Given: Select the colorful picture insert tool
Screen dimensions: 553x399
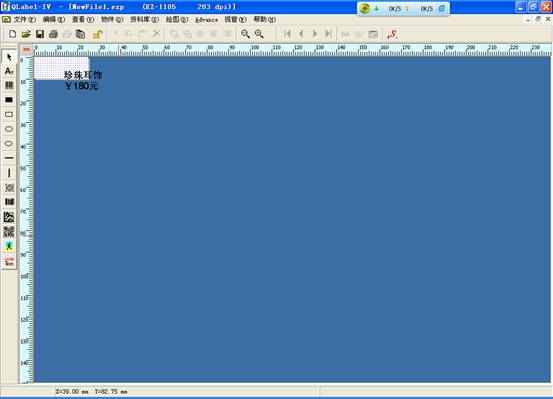Looking at the screenshot, I should 9,246.
